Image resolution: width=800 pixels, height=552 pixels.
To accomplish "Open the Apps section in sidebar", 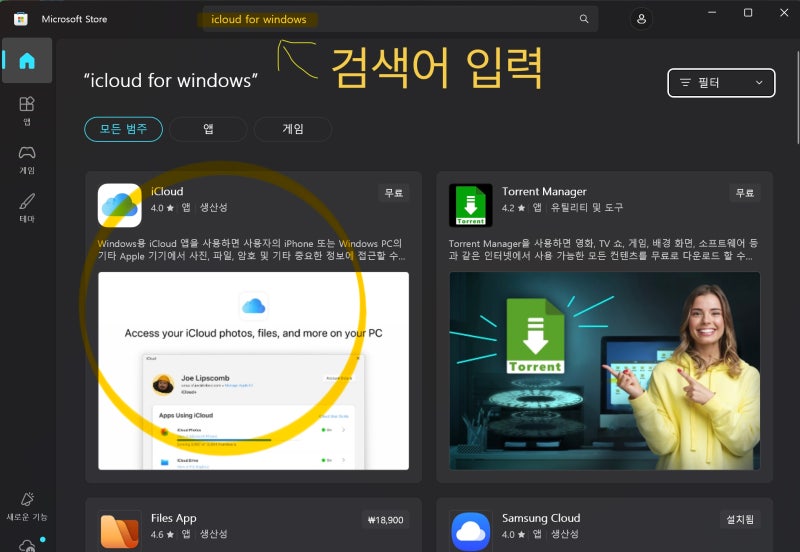I will coord(27,110).
